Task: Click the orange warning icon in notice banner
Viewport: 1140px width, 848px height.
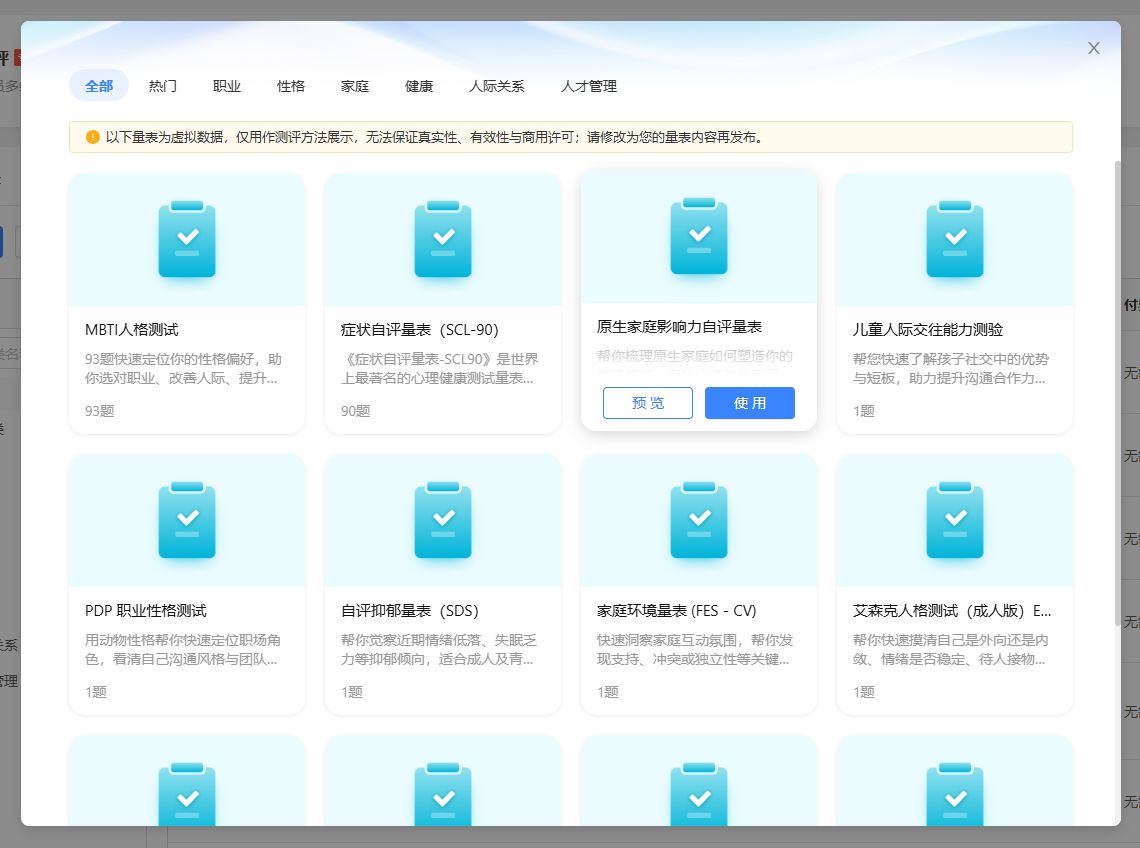Action: (x=92, y=137)
